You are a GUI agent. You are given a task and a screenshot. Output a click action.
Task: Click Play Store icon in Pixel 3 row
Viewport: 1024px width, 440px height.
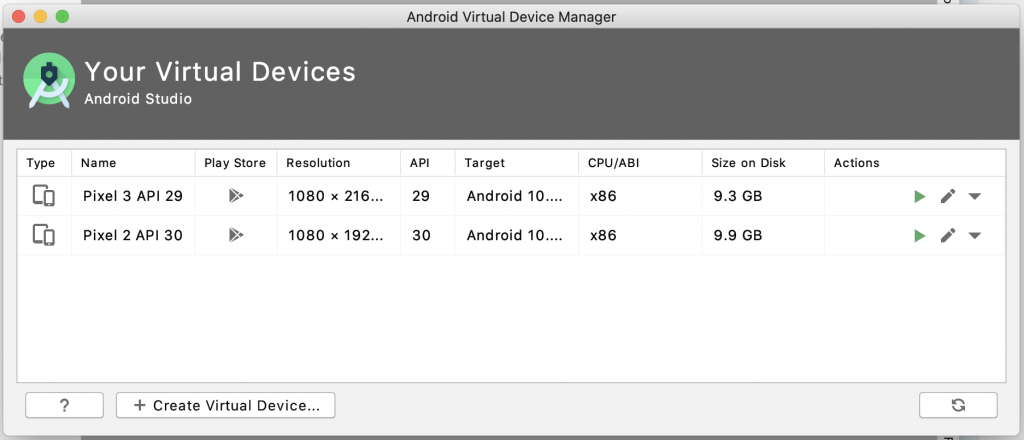click(236, 196)
